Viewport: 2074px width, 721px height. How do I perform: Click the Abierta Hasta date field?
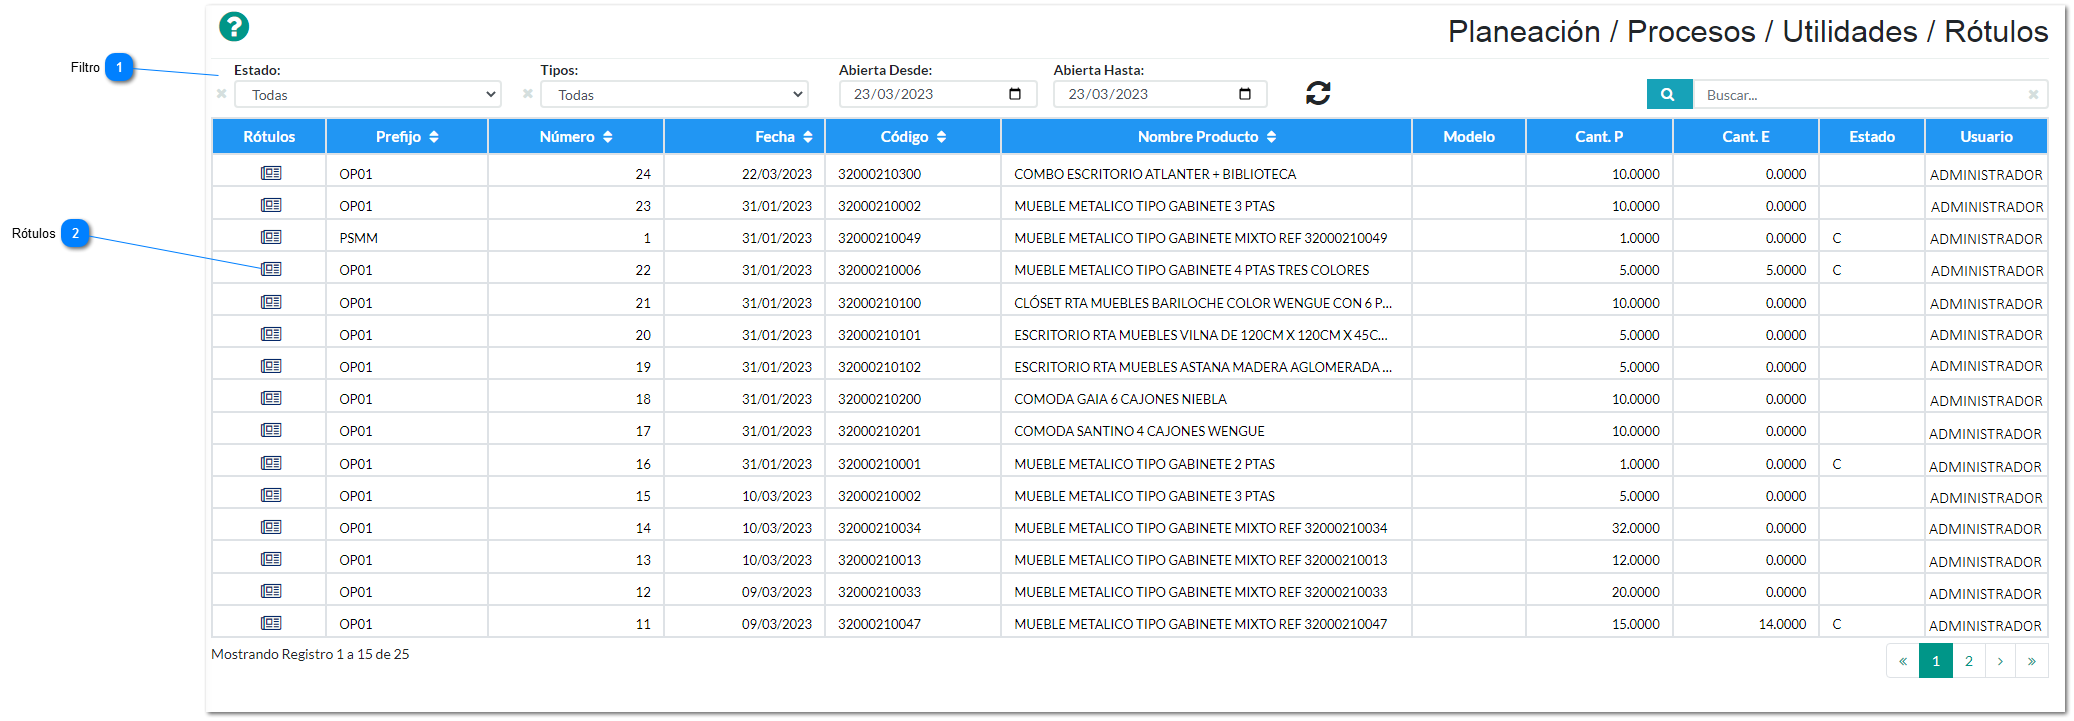click(x=1160, y=94)
